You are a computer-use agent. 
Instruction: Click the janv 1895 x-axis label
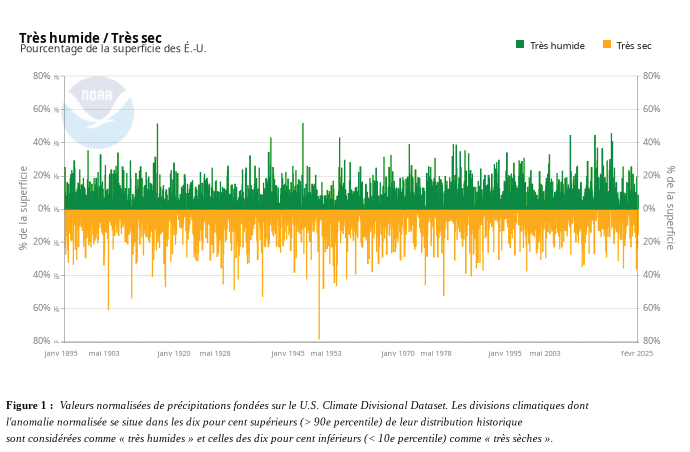(x=61, y=353)
